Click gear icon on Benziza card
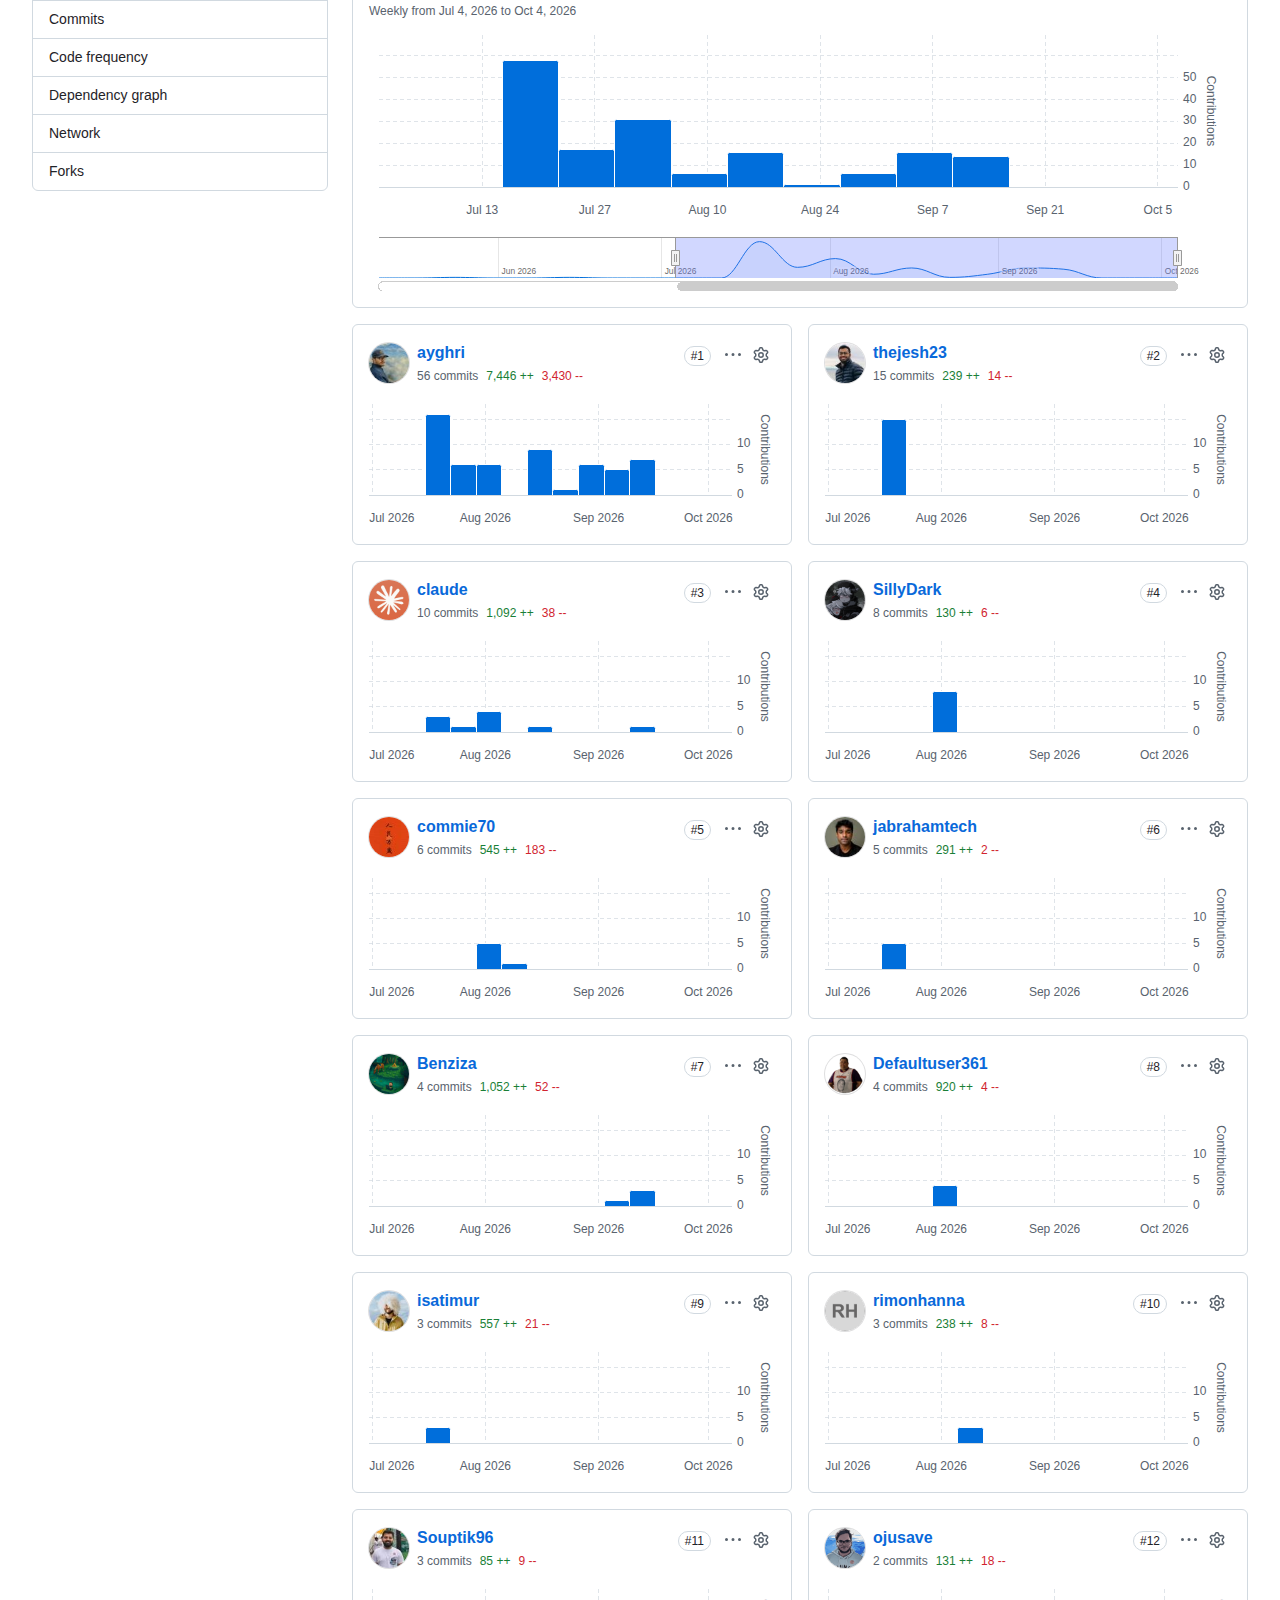1280x1600 pixels. [761, 1066]
